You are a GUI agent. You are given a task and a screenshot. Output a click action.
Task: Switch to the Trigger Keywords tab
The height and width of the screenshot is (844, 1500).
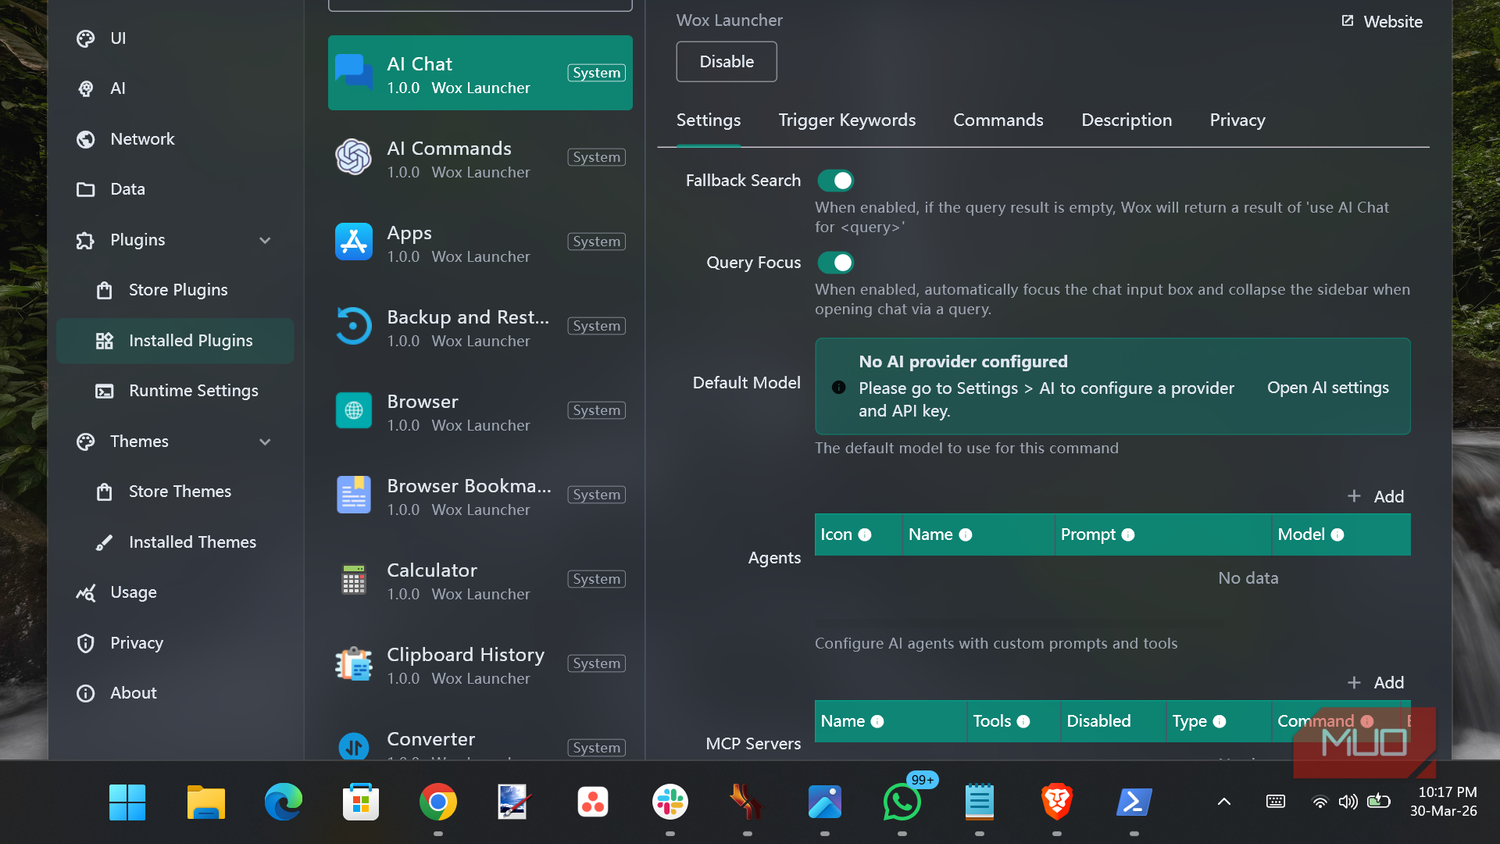[x=847, y=120]
